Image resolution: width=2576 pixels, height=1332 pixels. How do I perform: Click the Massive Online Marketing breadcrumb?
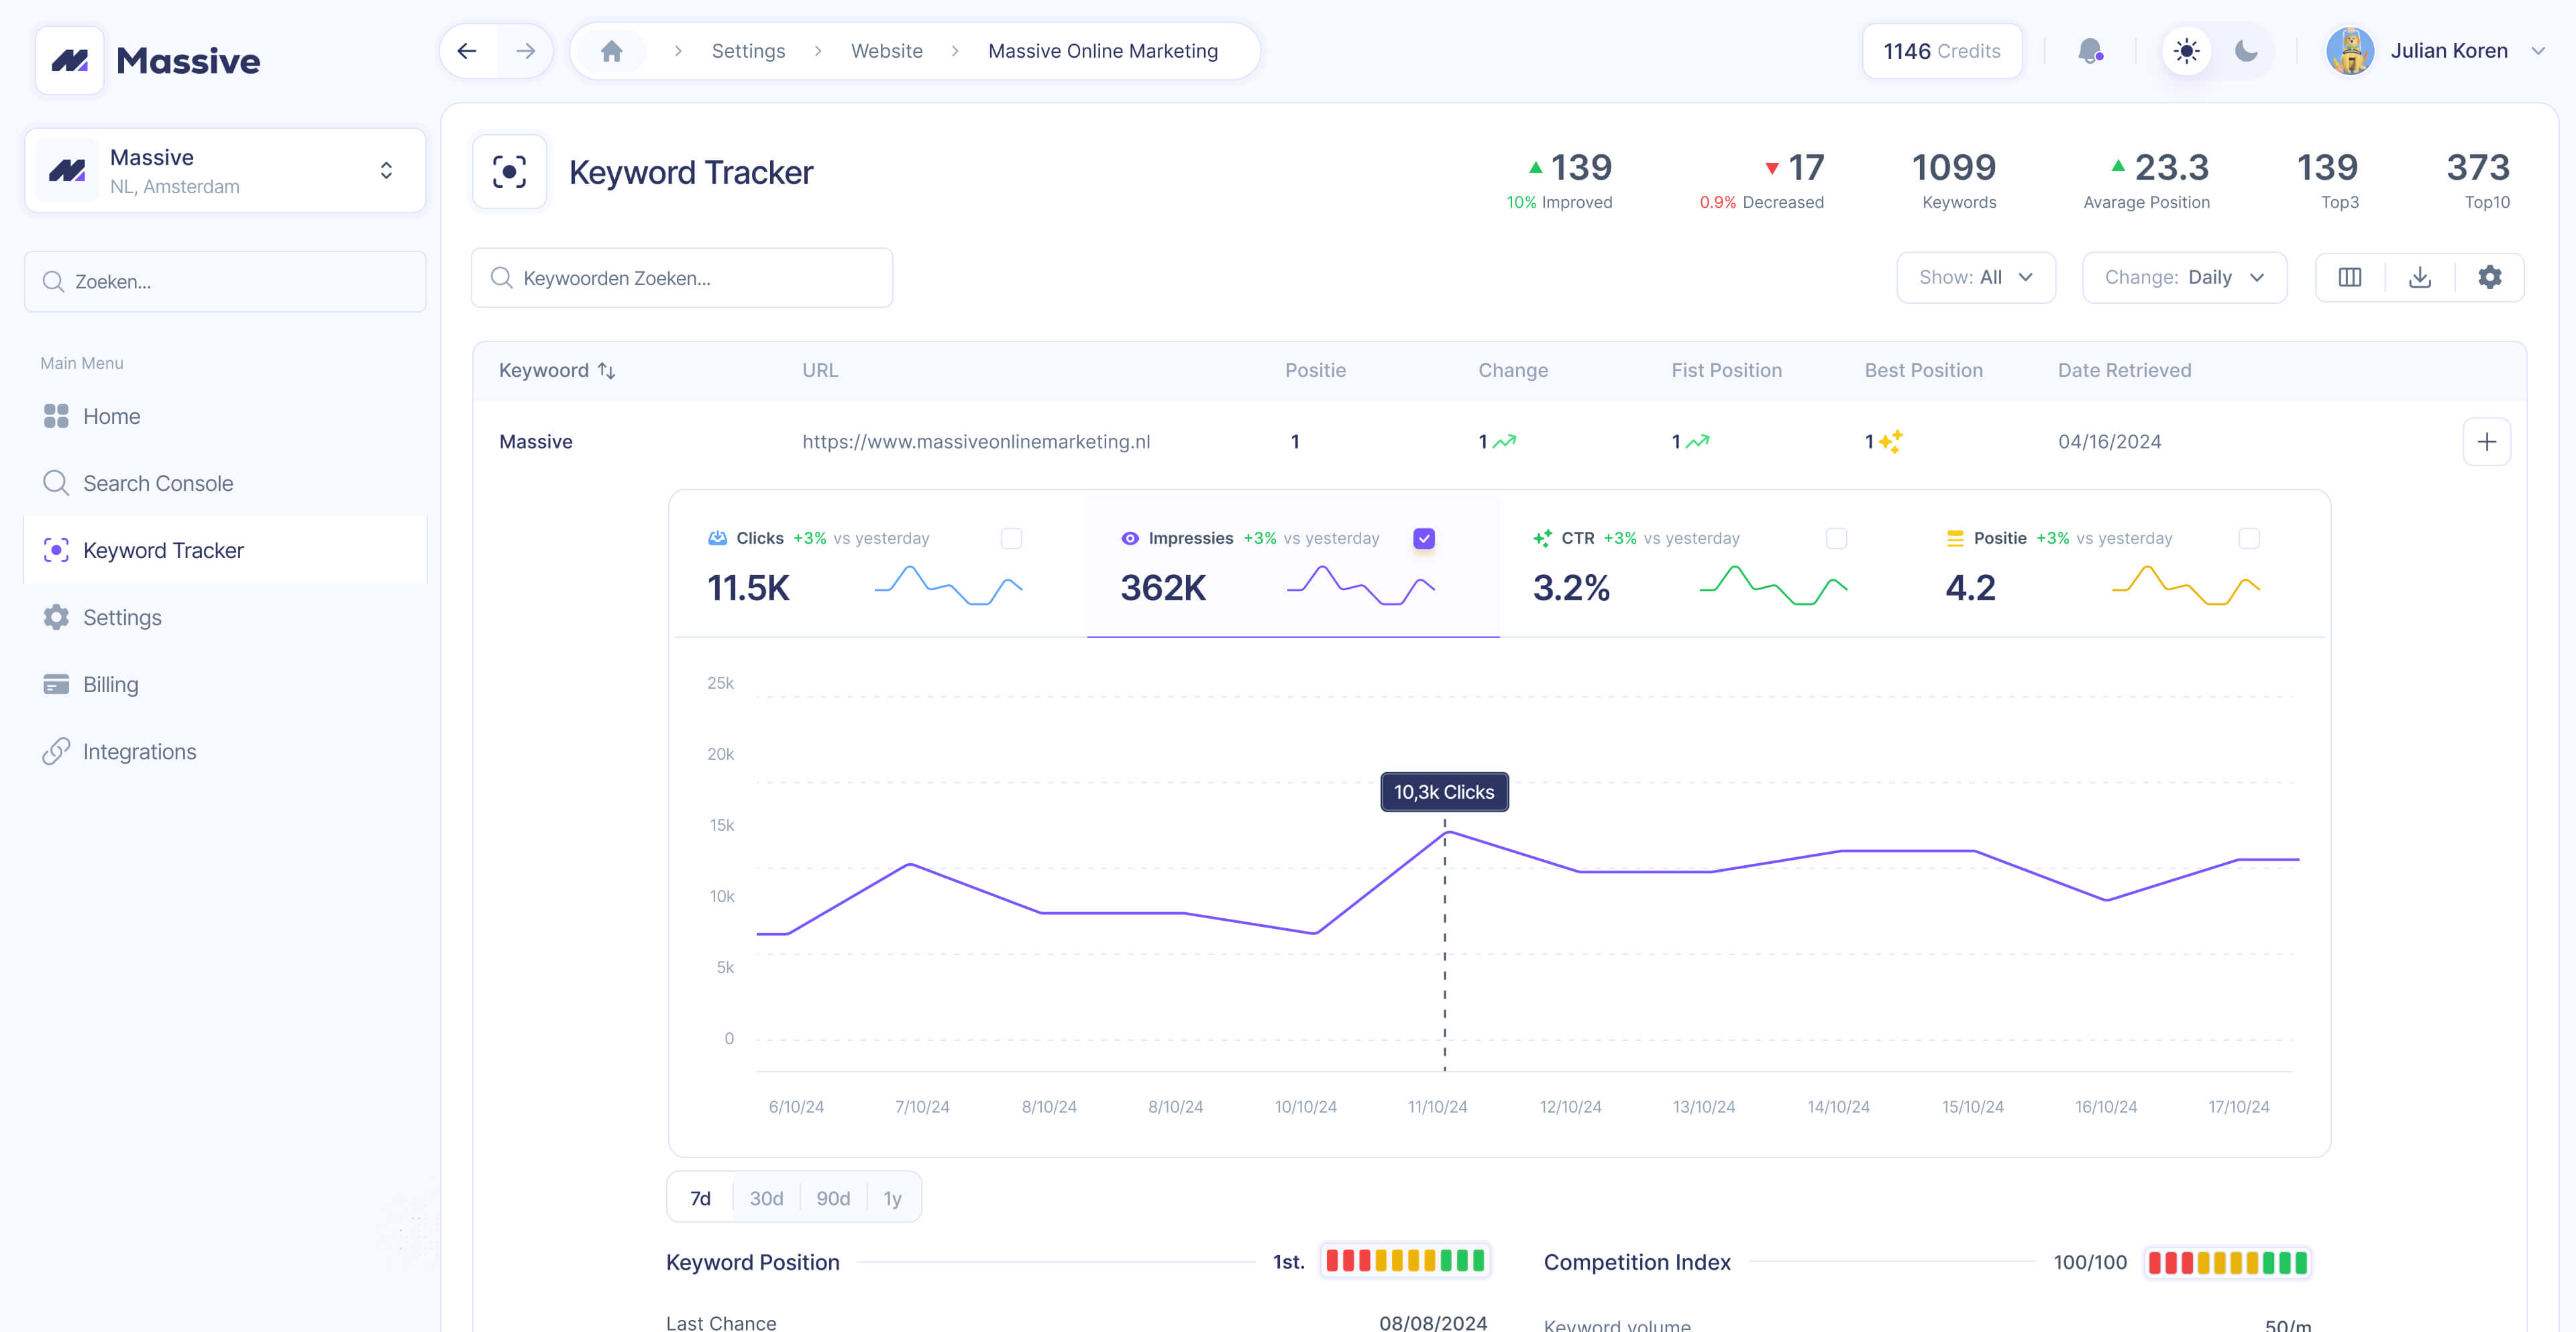1102,51
